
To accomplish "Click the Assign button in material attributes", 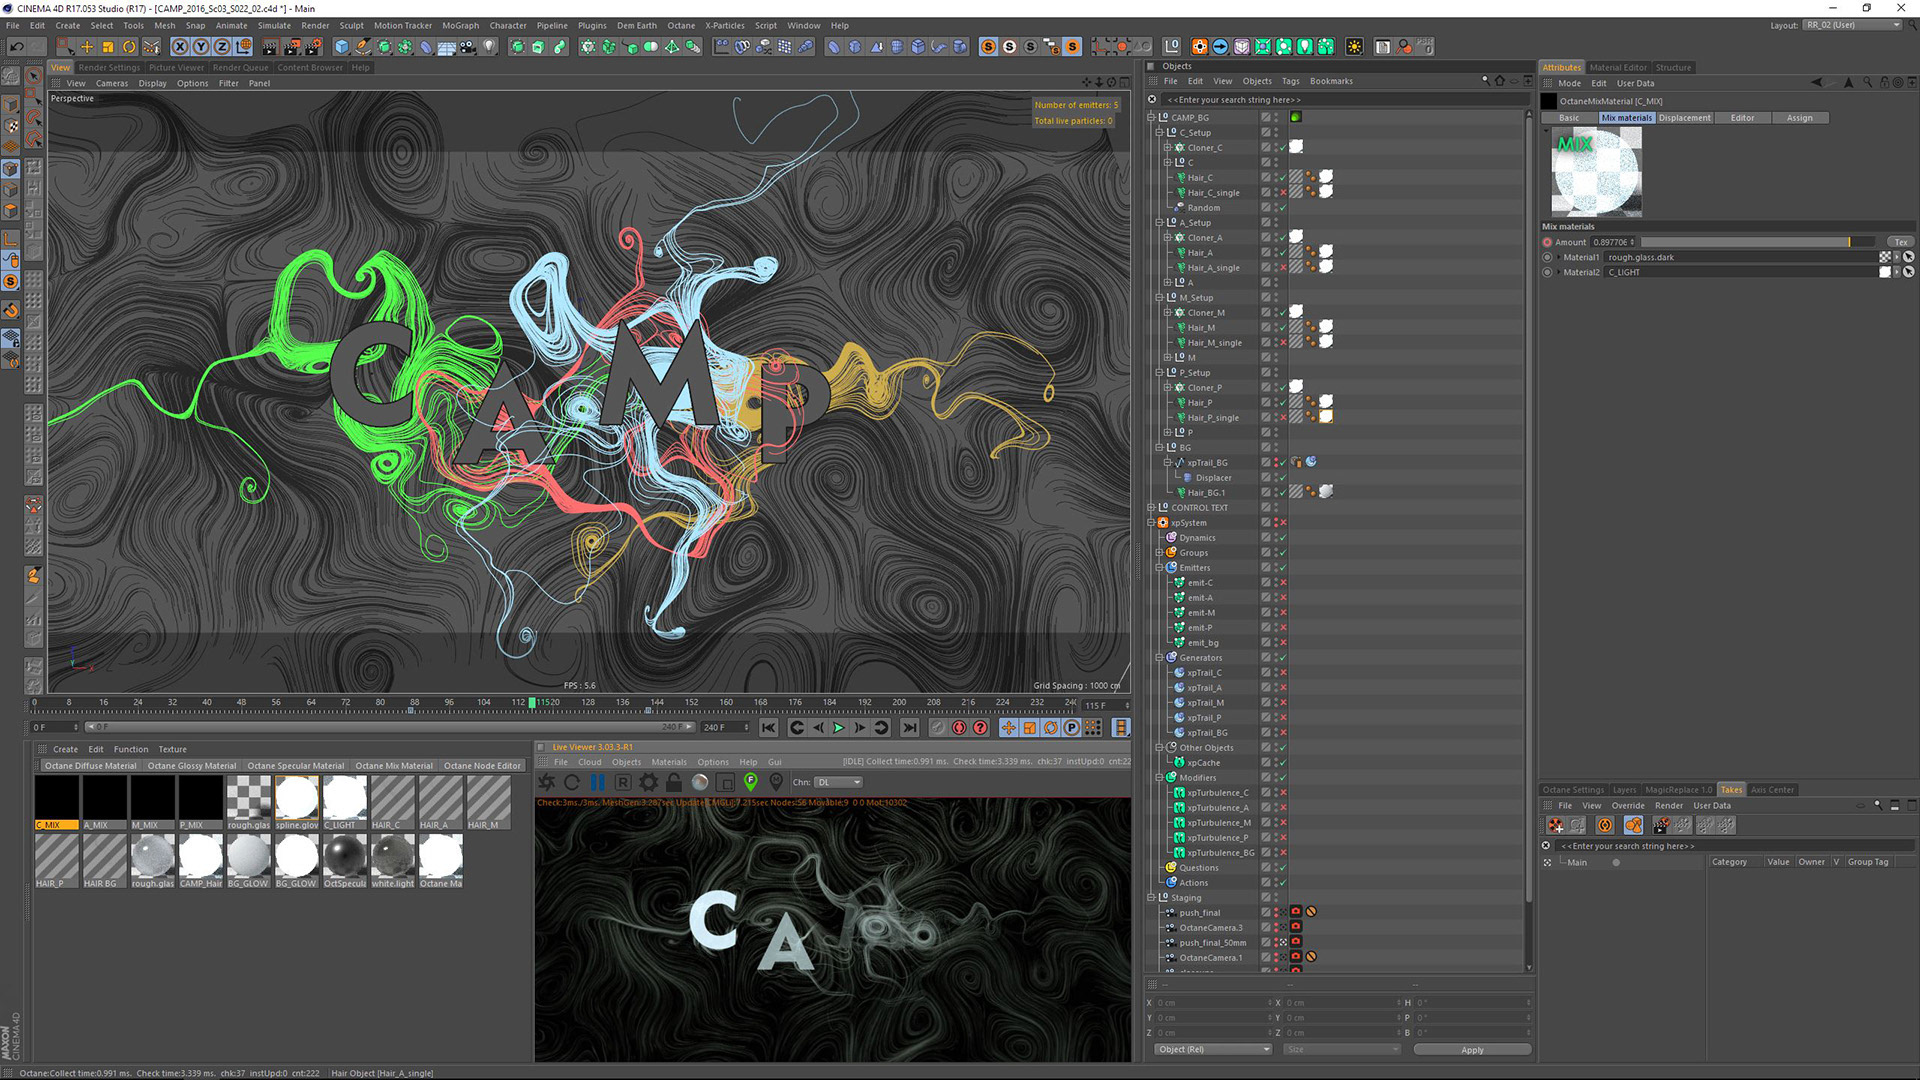I will (x=1799, y=118).
